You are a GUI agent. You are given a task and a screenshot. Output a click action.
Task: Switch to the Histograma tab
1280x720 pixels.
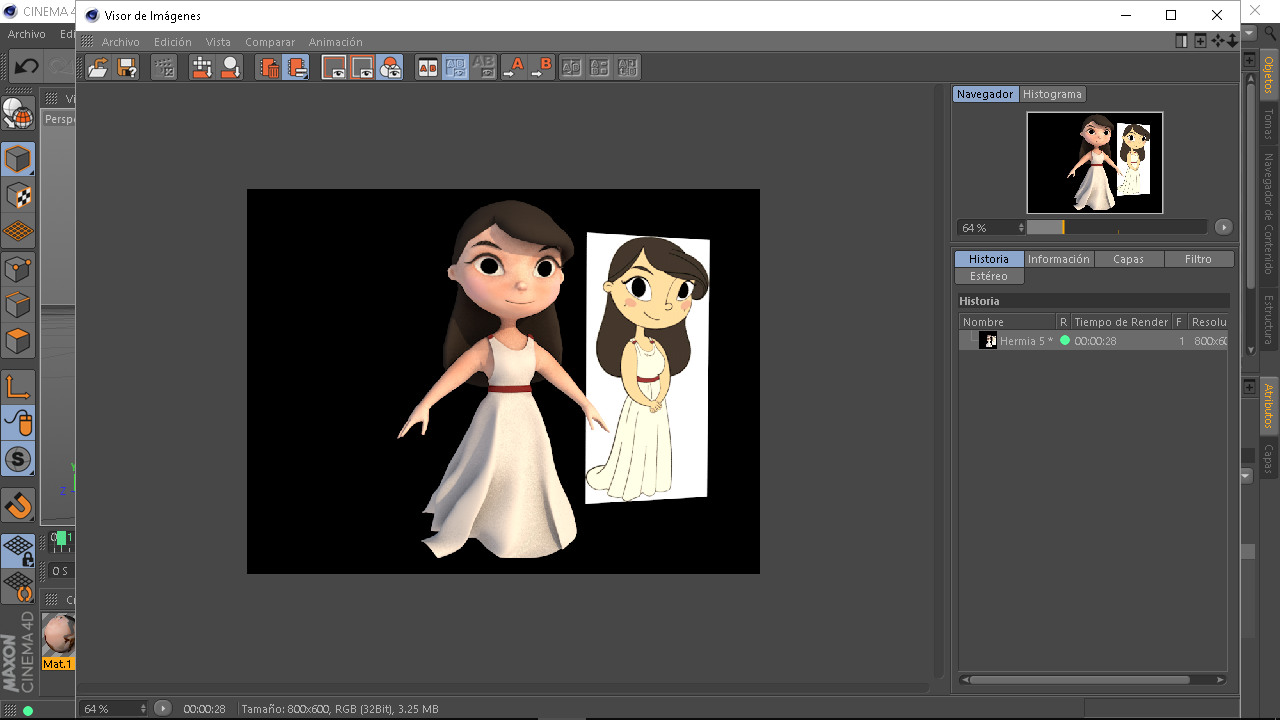(x=1052, y=94)
